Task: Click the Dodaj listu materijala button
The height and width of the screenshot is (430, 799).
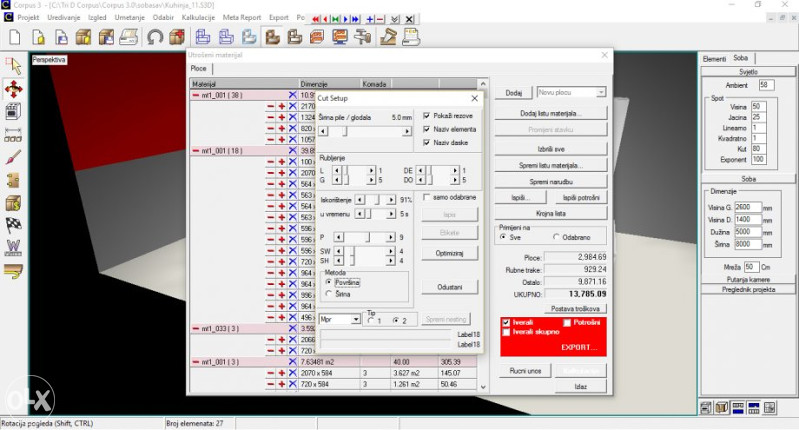Action: pyautogui.click(x=551, y=114)
